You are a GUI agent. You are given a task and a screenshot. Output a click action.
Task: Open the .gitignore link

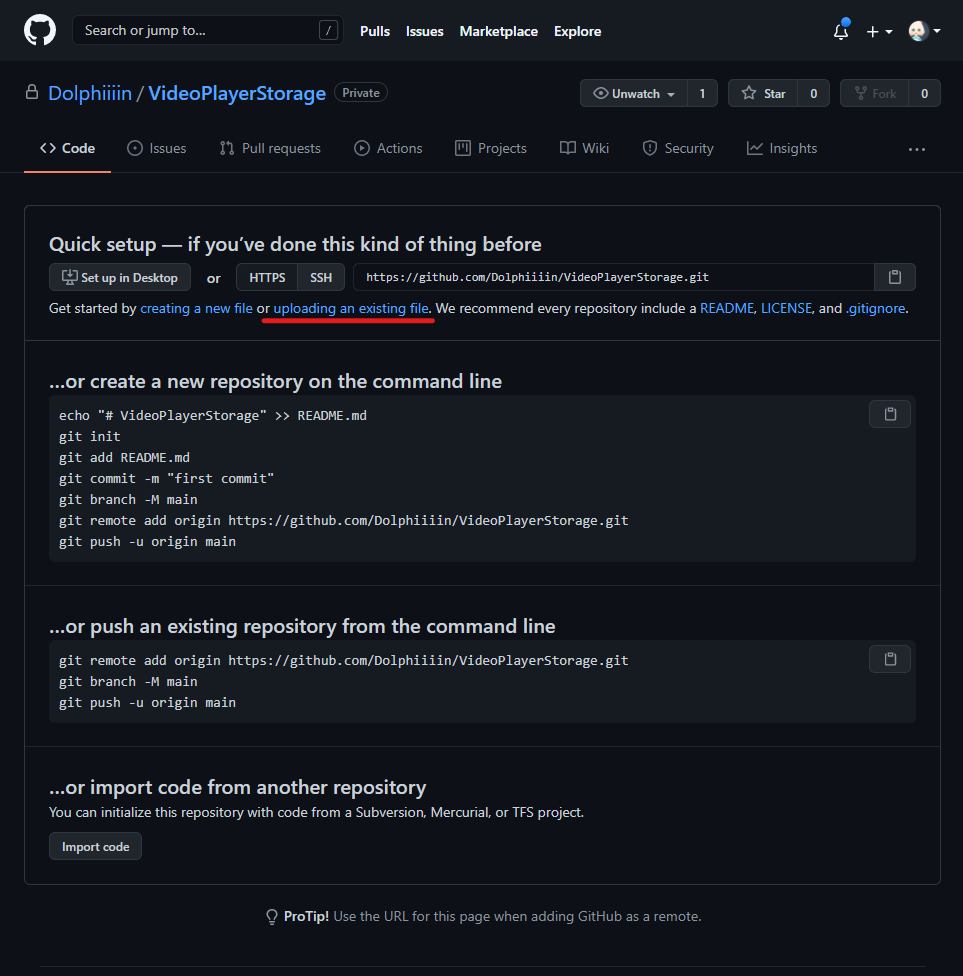pos(875,308)
